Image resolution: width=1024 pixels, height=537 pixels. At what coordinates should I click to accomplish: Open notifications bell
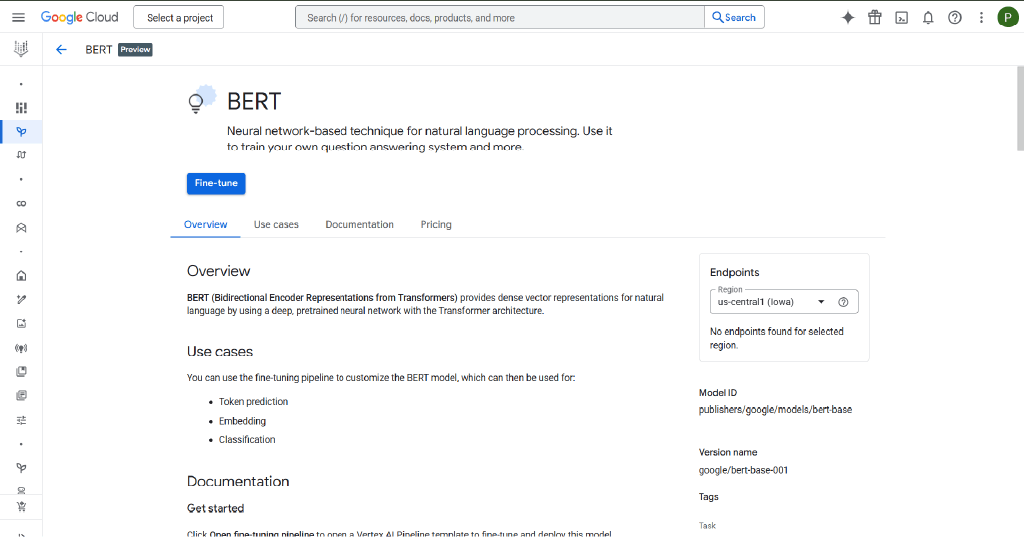click(x=928, y=18)
